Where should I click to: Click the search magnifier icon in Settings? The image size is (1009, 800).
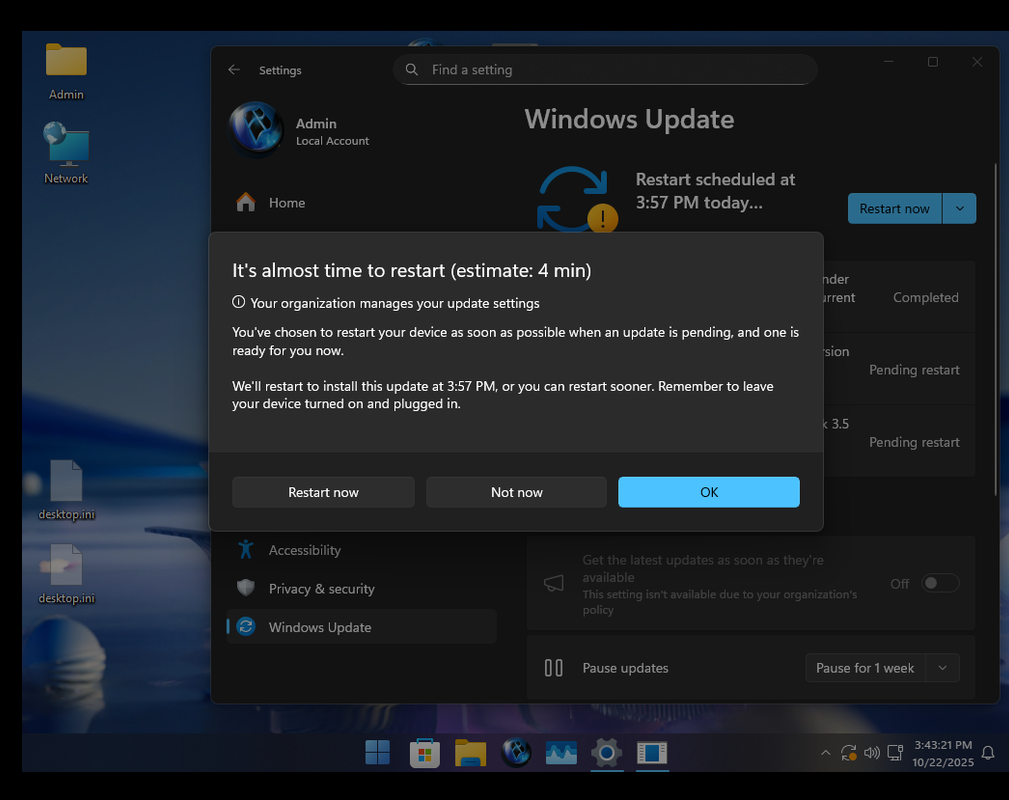click(412, 70)
